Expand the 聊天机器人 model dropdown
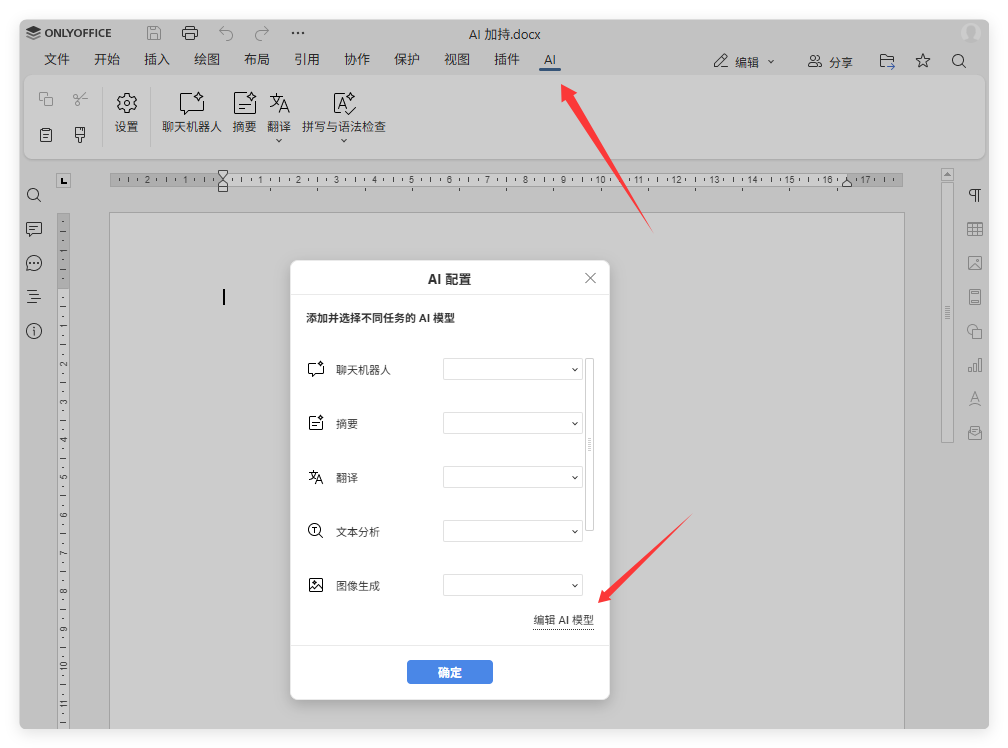The width and height of the screenshot is (1008, 748). point(512,370)
